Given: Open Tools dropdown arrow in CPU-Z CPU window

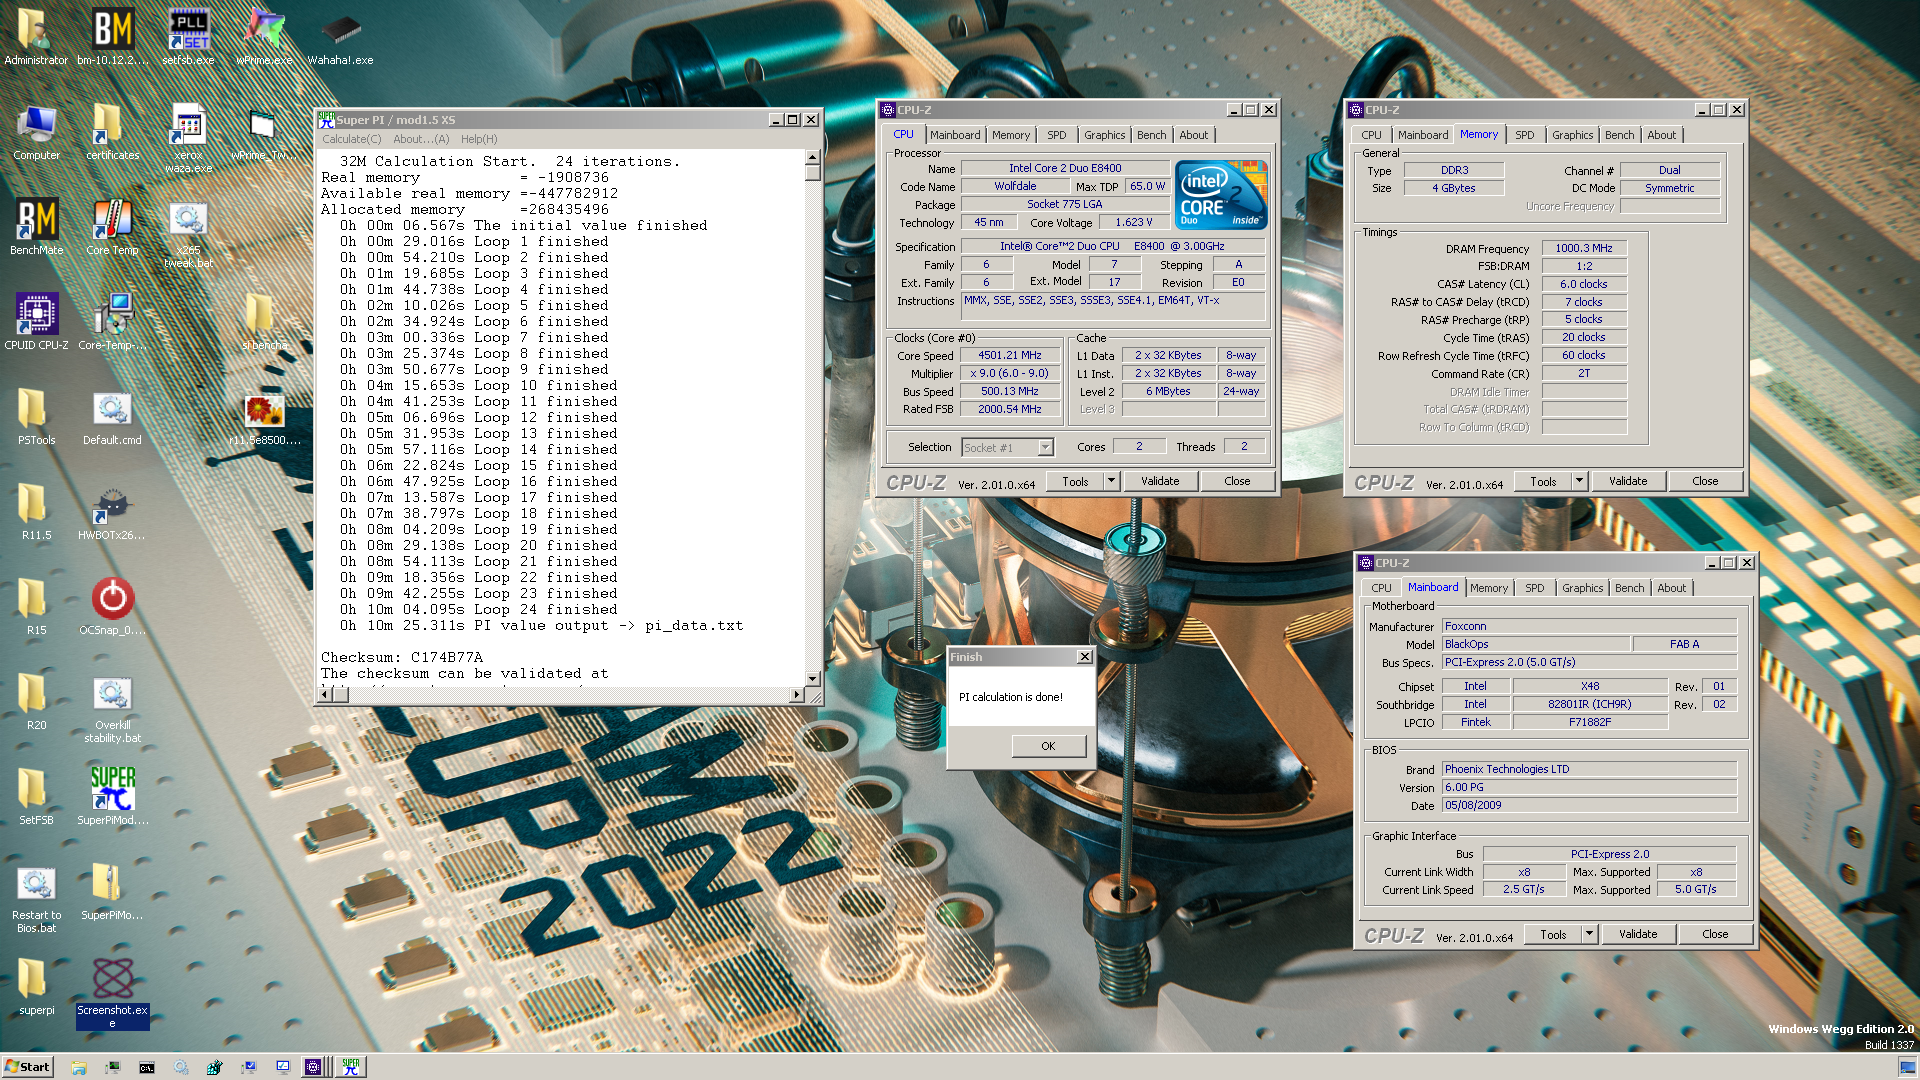Looking at the screenshot, I should pos(1111,481).
